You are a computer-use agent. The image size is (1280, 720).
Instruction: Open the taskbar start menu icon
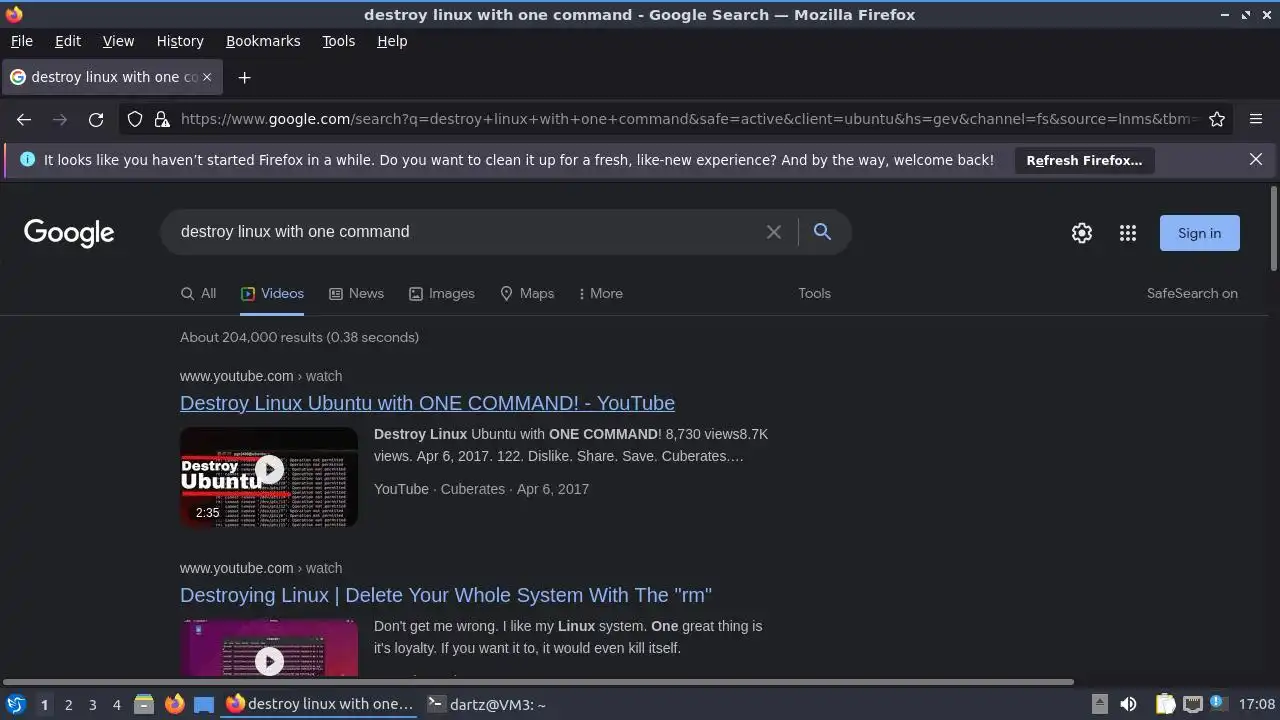15,704
